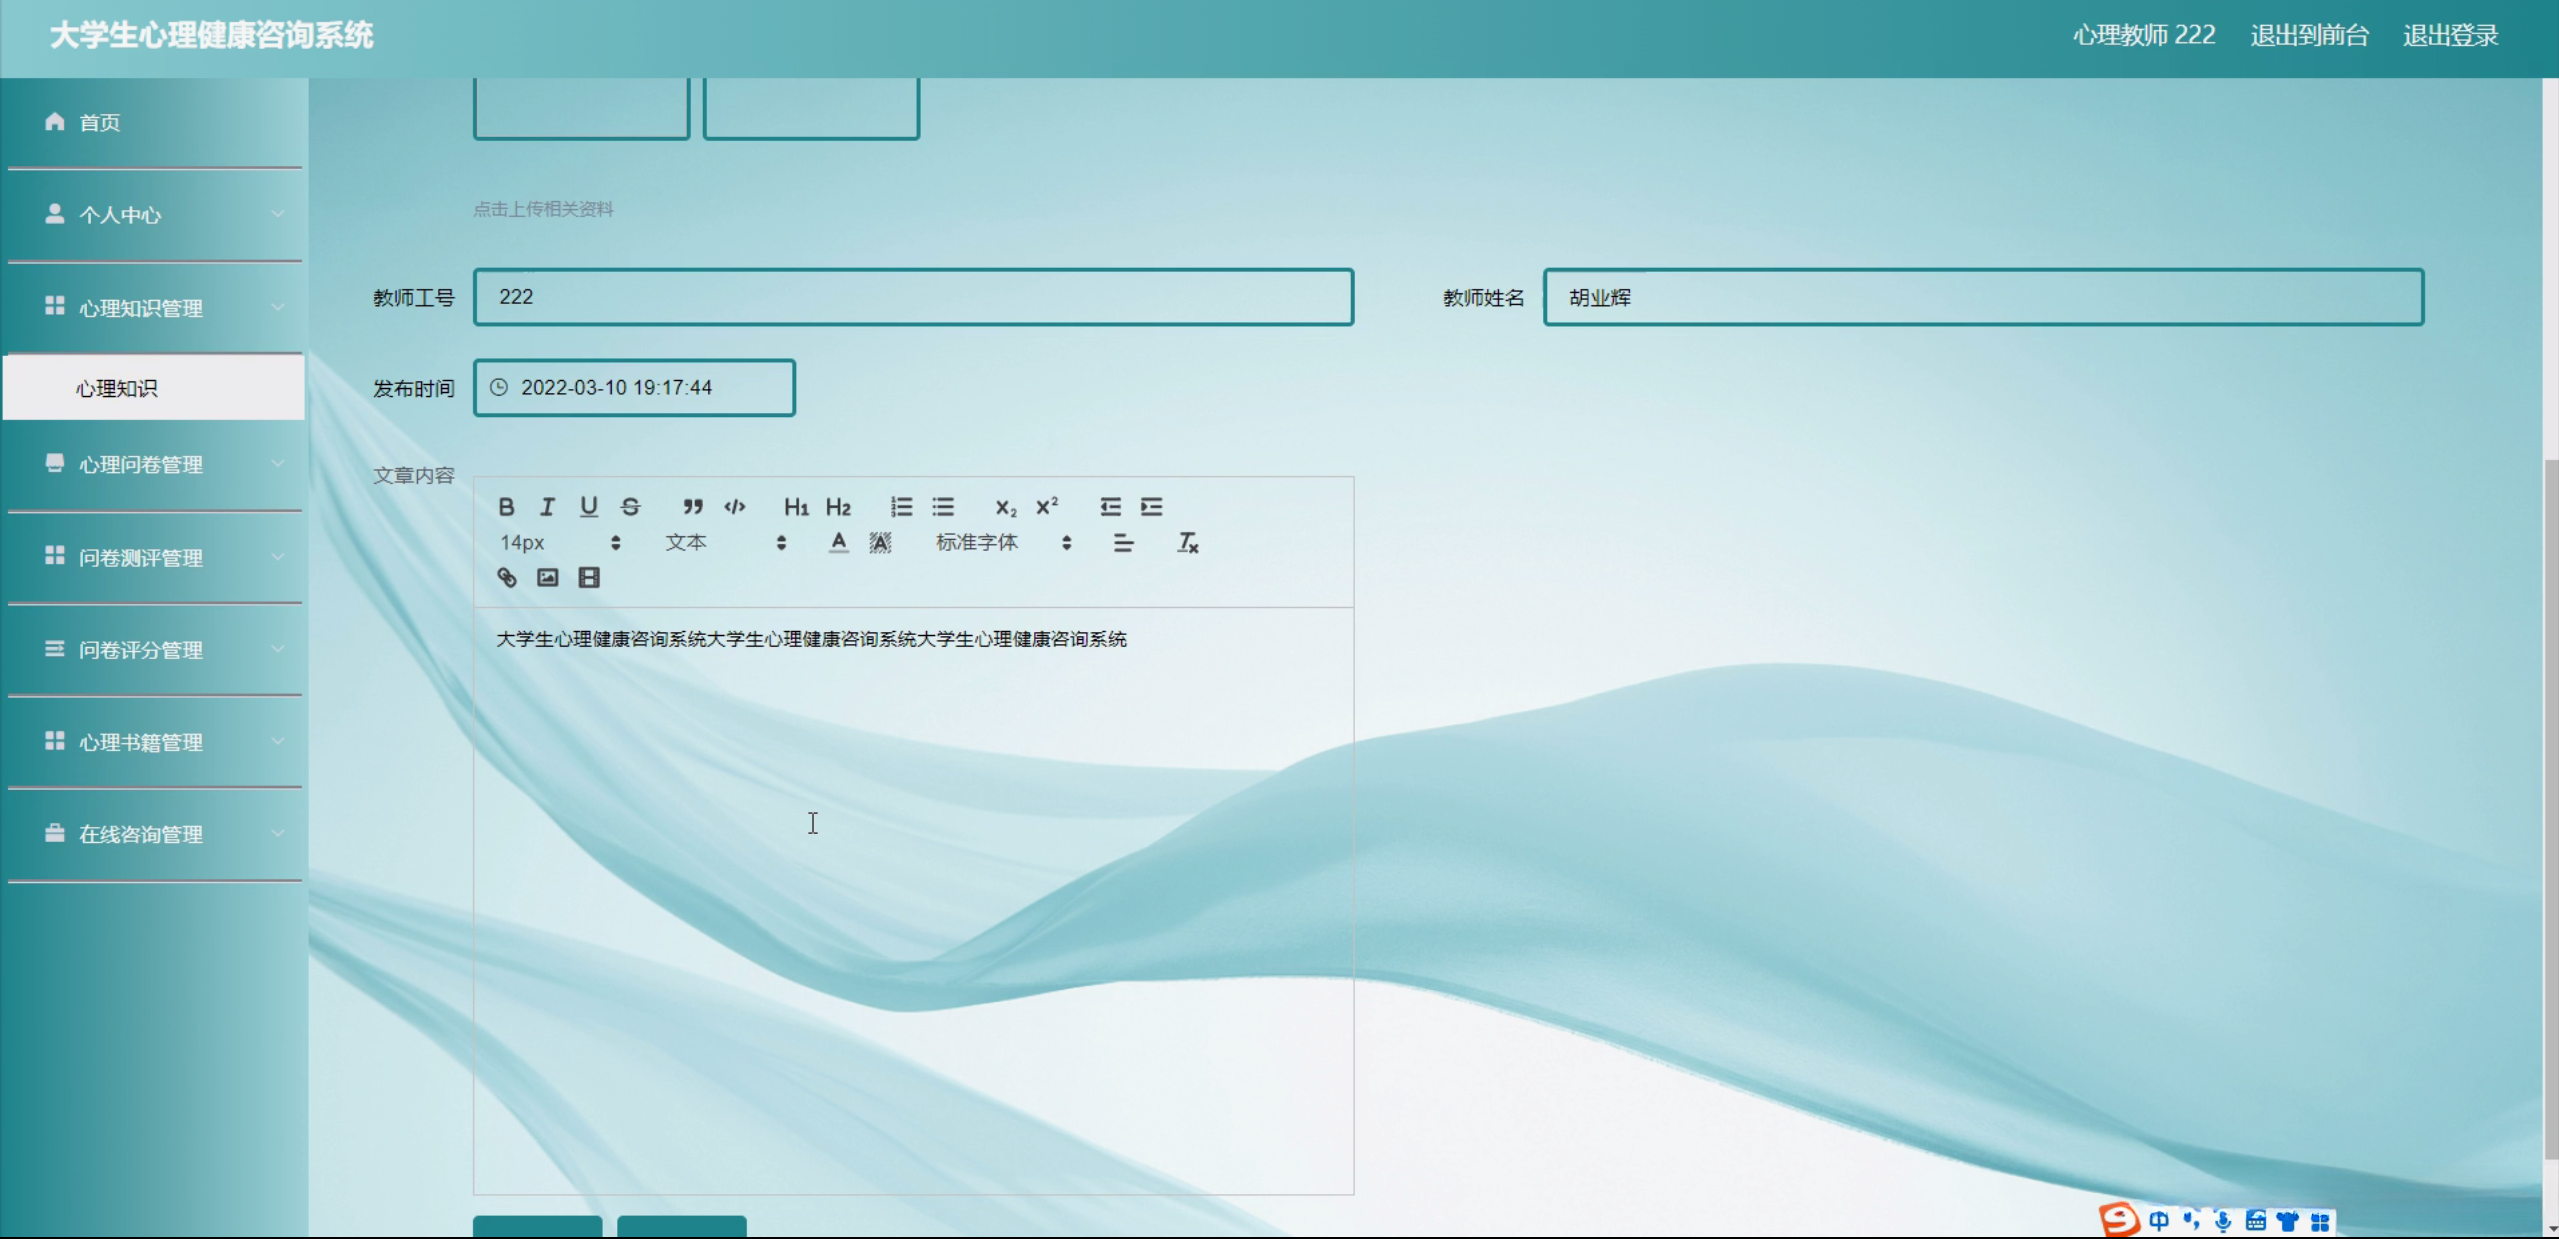
Task: Apply Heading 1 style
Action: click(796, 507)
